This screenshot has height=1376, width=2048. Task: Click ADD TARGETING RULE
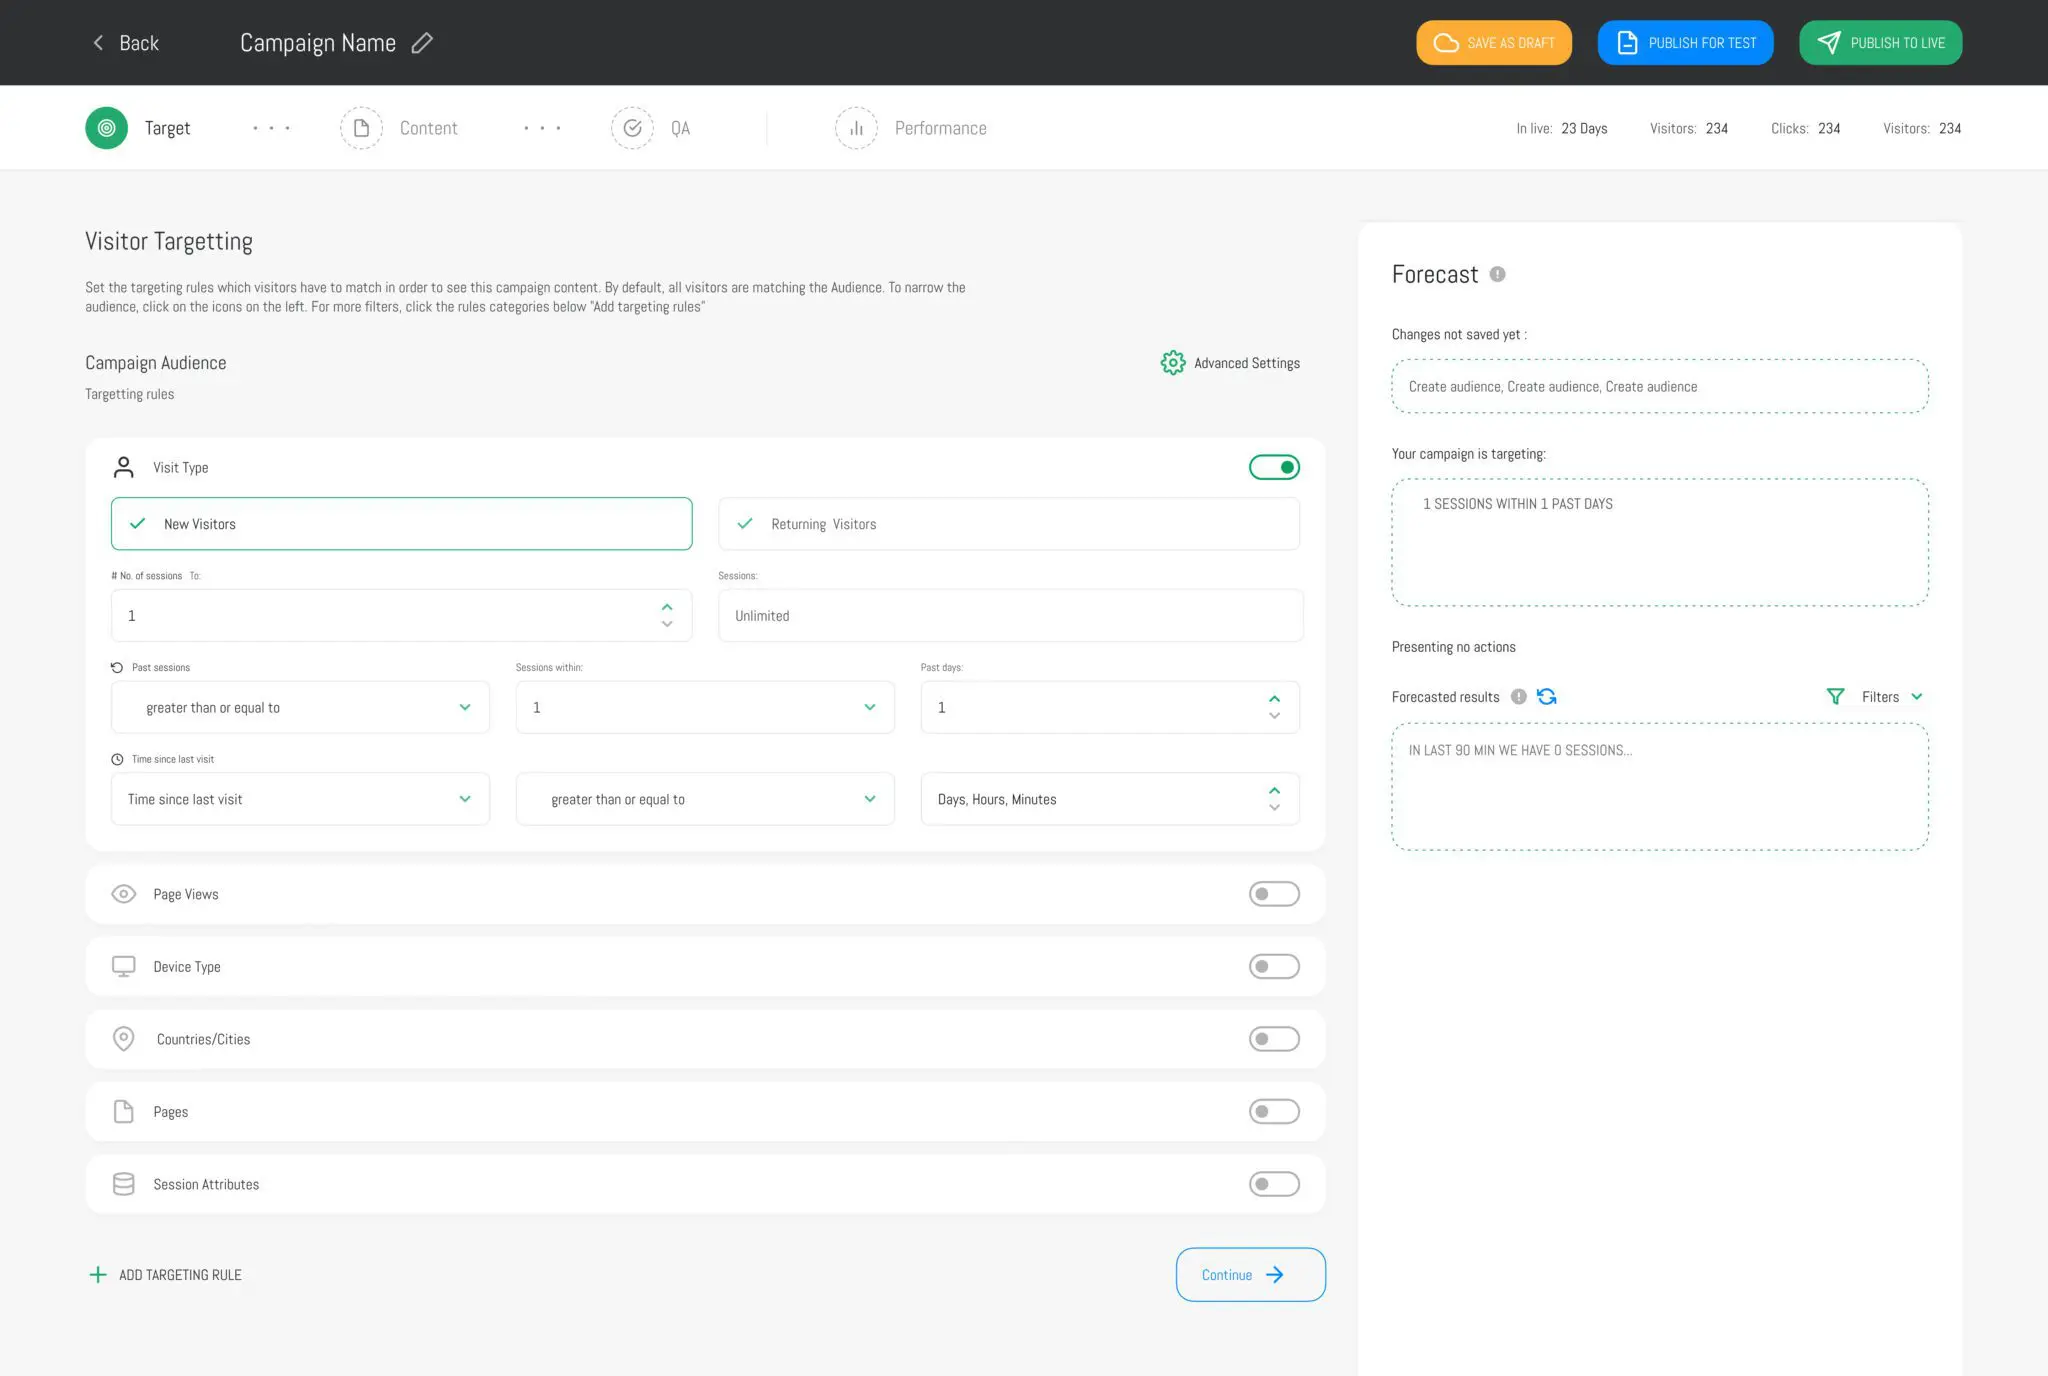(164, 1274)
